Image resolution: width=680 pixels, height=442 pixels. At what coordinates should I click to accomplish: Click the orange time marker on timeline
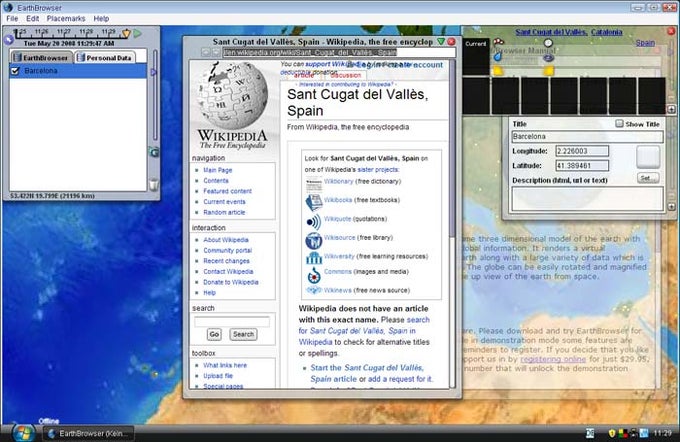click(x=126, y=33)
